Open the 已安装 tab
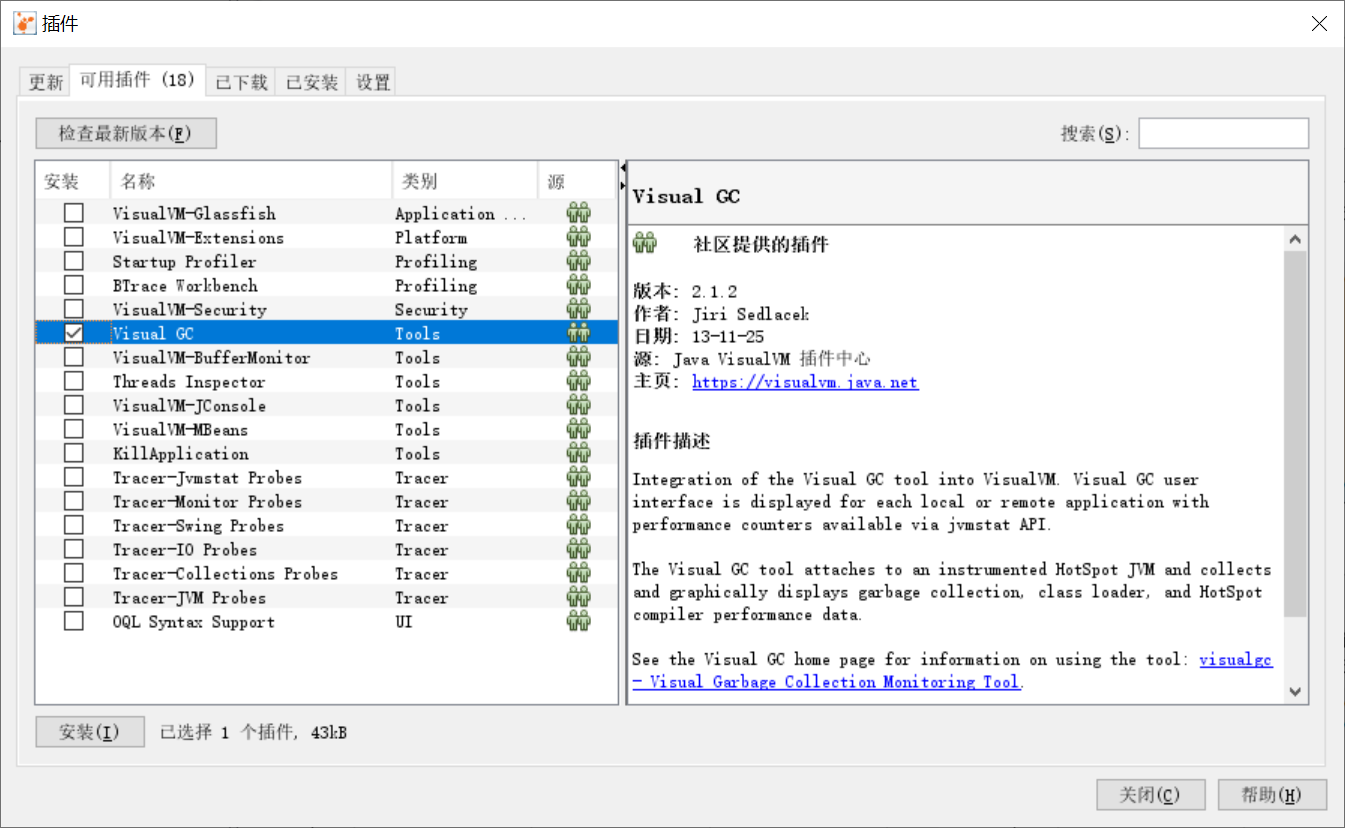 [311, 82]
